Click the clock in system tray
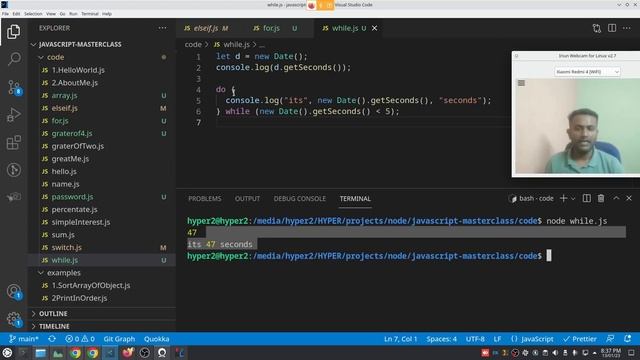Image resolution: width=640 pixels, height=360 pixels. (x=611, y=353)
